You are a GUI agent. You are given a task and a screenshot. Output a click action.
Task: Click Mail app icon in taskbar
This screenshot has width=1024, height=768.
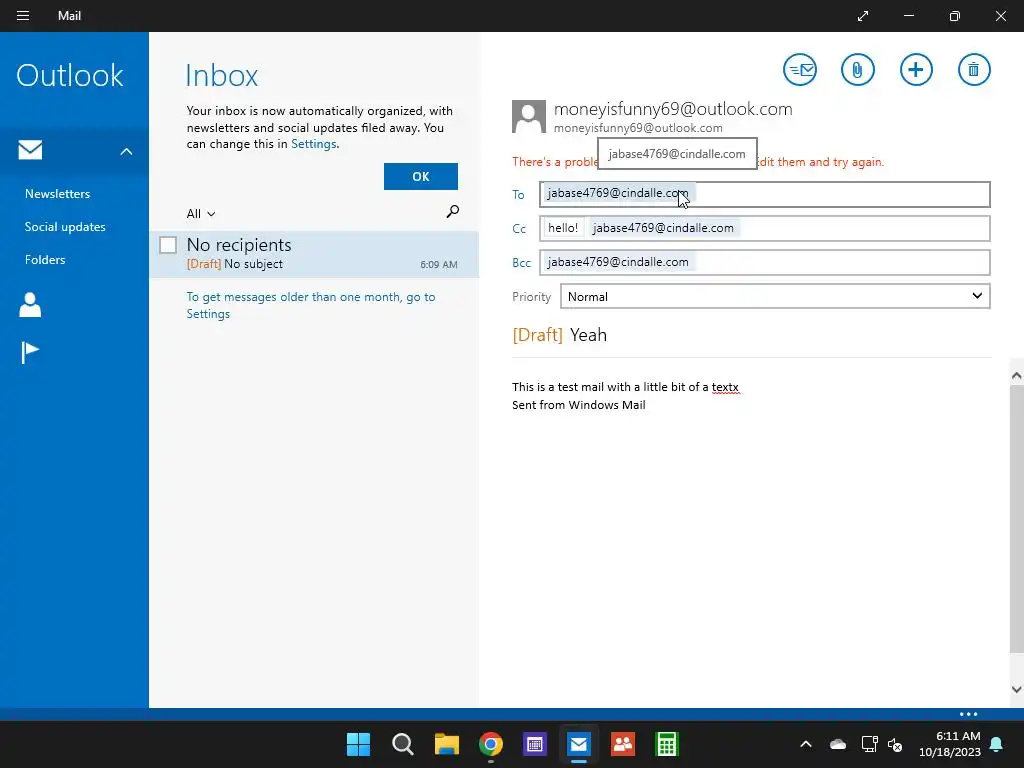(x=579, y=744)
